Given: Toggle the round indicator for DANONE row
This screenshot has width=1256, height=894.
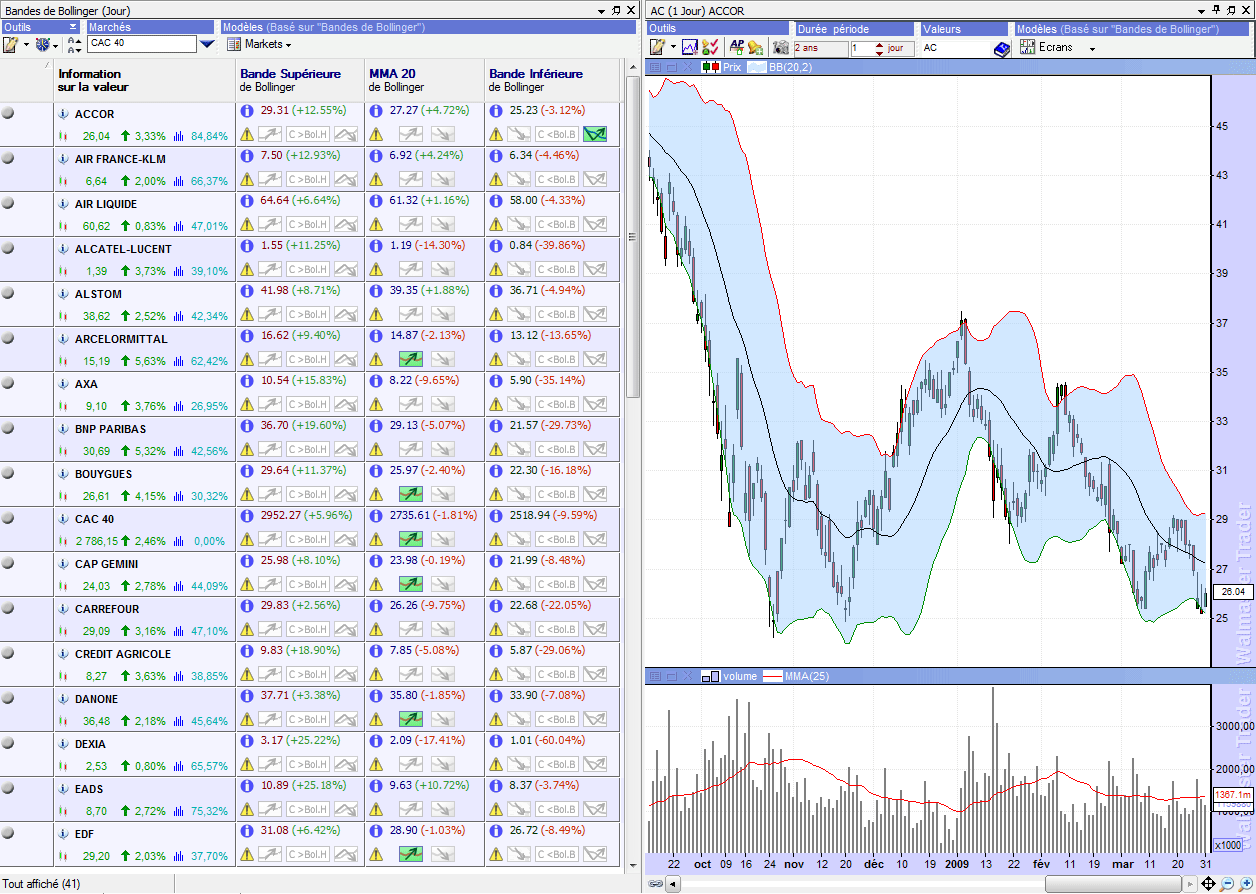Looking at the screenshot, I should [8, 698].
